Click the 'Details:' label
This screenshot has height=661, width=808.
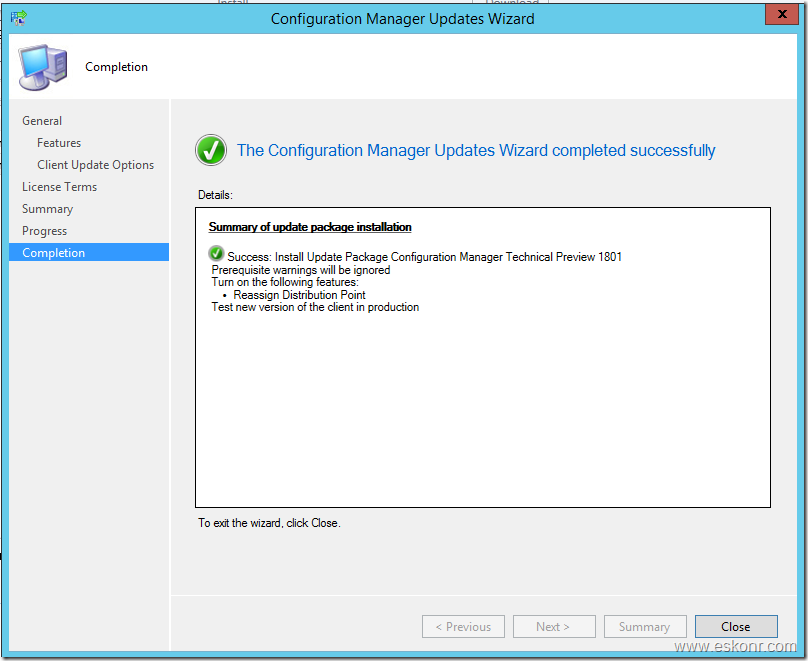click(215, 195)
